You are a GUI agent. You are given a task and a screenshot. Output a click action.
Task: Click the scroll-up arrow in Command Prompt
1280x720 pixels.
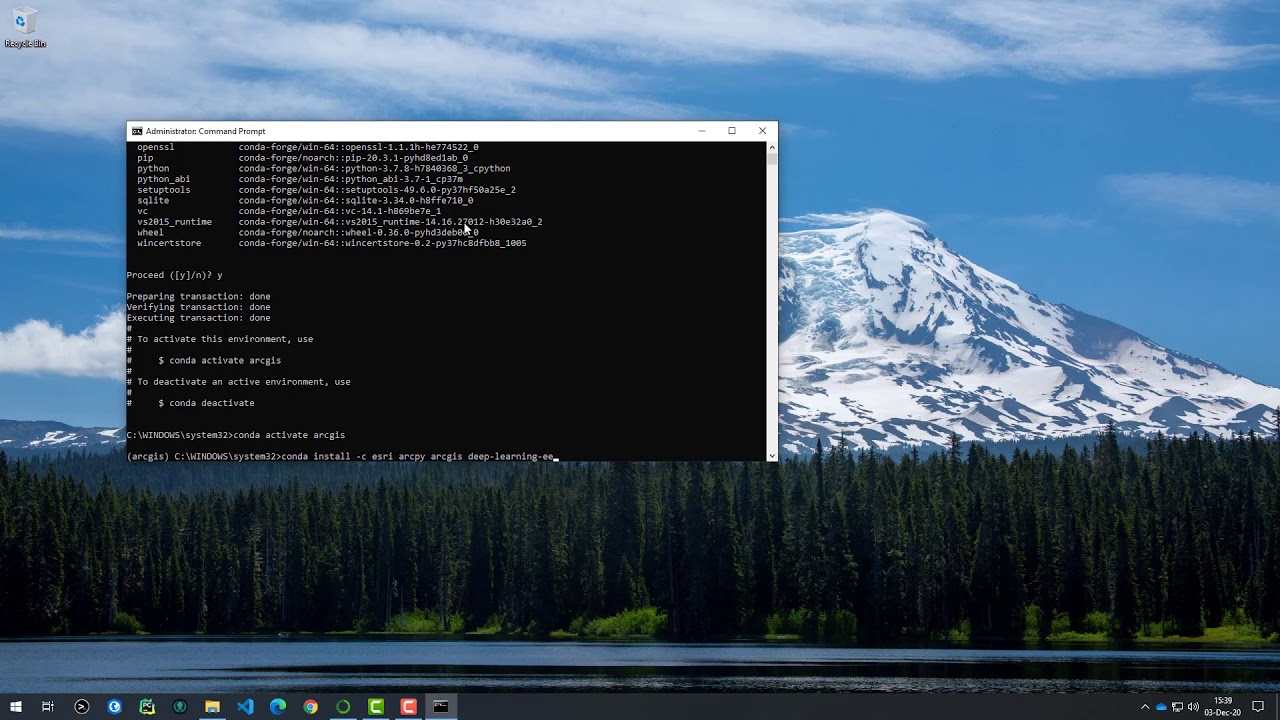click(x=771, y=146)
